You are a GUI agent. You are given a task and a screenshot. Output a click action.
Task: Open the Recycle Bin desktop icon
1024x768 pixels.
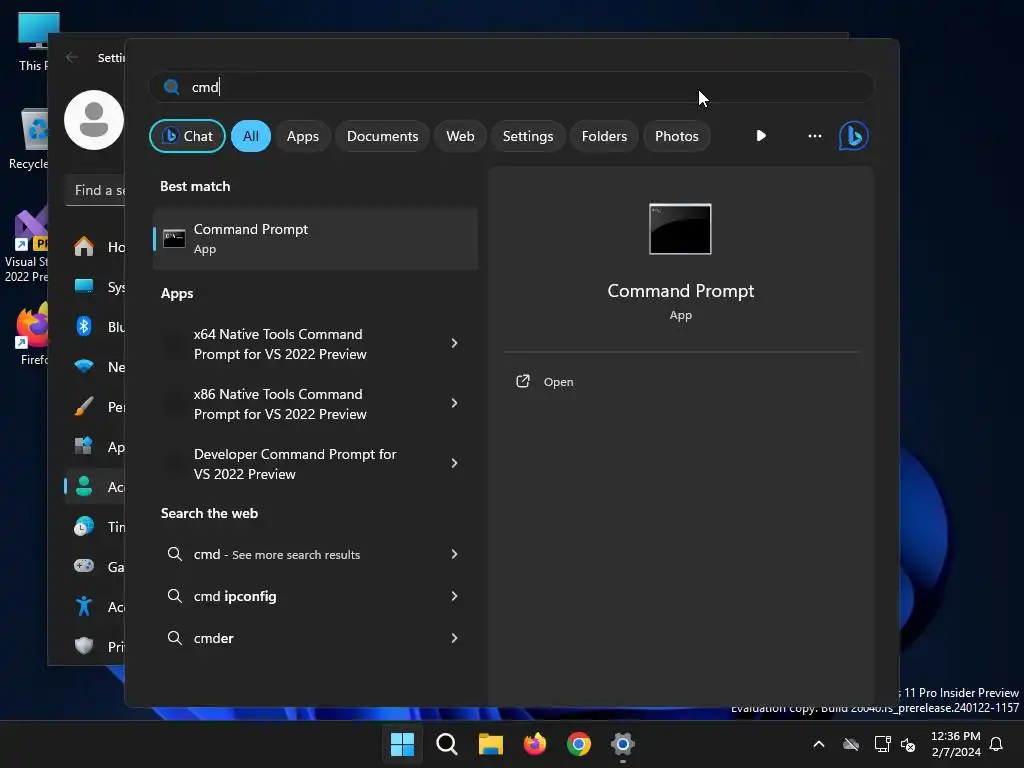[28, 138]
